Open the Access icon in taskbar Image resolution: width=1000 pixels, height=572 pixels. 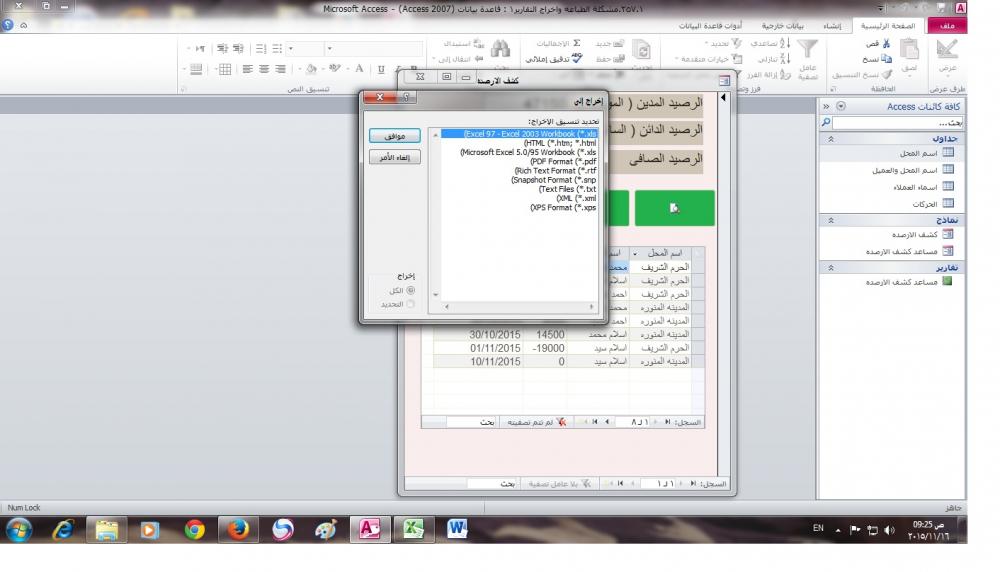pos(370,529)
